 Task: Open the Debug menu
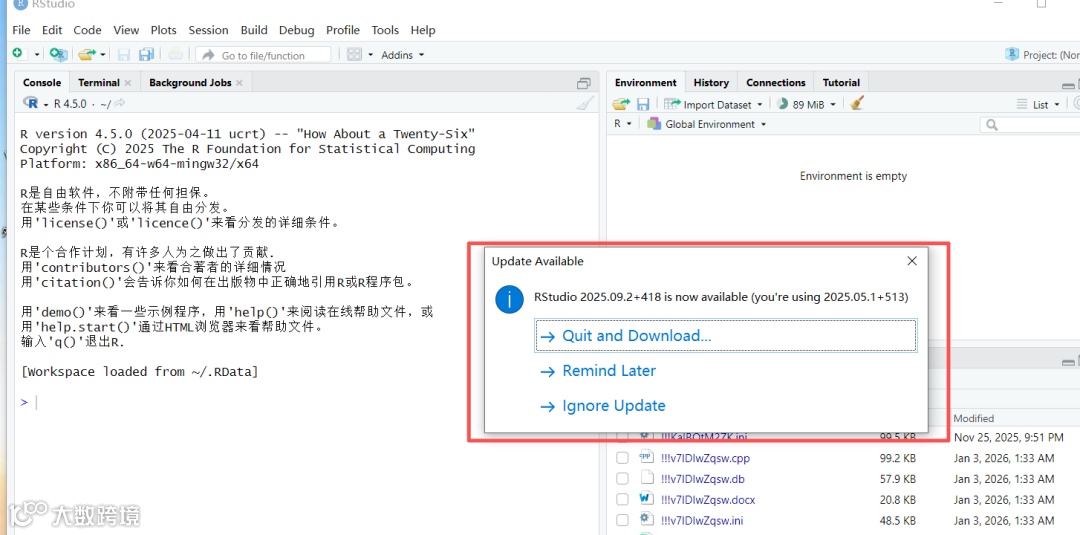coord(297,30)
